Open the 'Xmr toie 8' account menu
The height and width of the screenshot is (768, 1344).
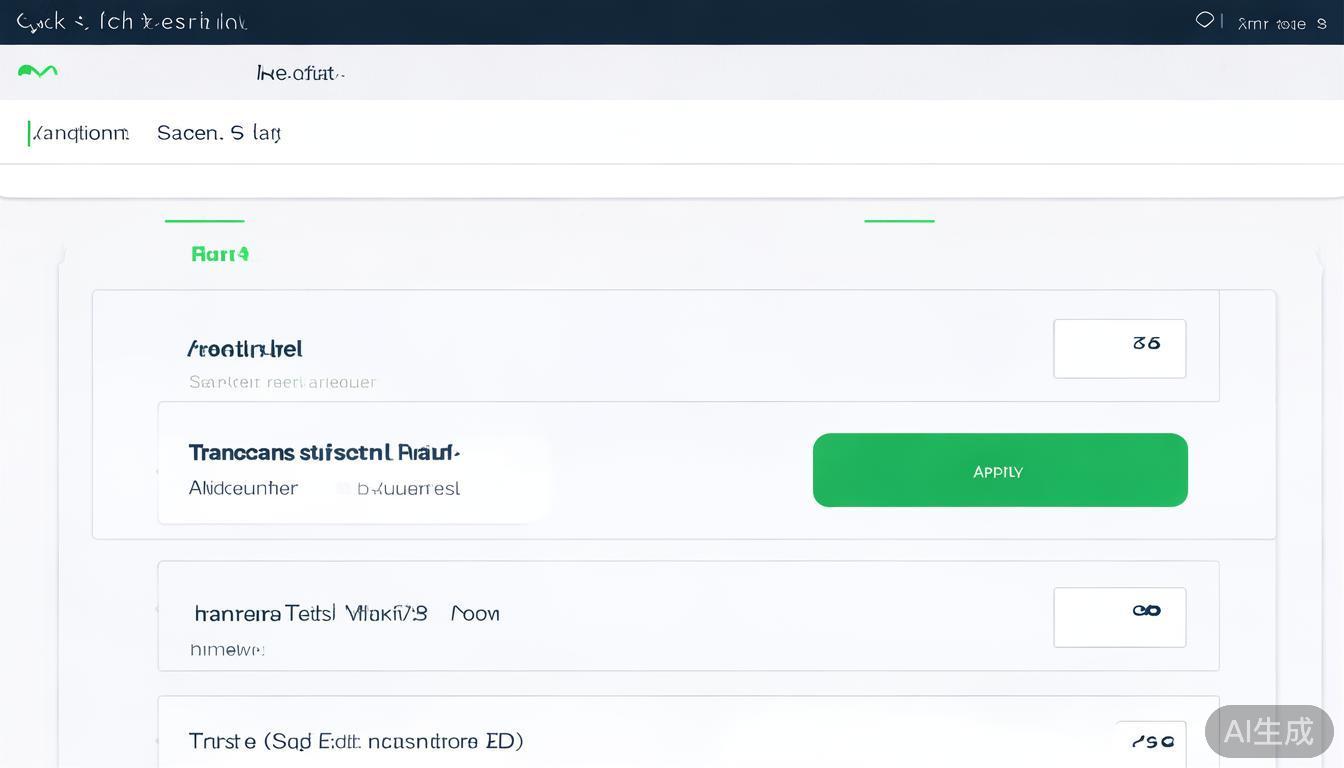1281,23
